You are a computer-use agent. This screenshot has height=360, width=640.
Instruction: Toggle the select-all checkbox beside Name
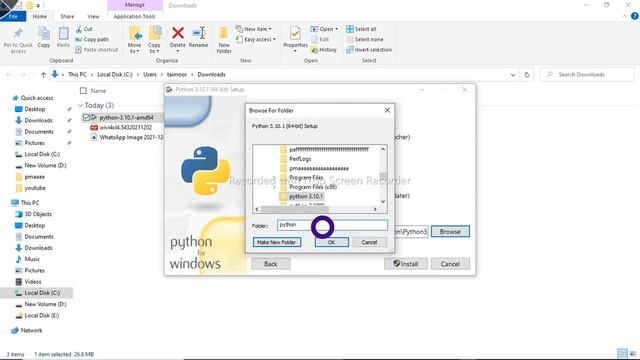coord(83,91)
